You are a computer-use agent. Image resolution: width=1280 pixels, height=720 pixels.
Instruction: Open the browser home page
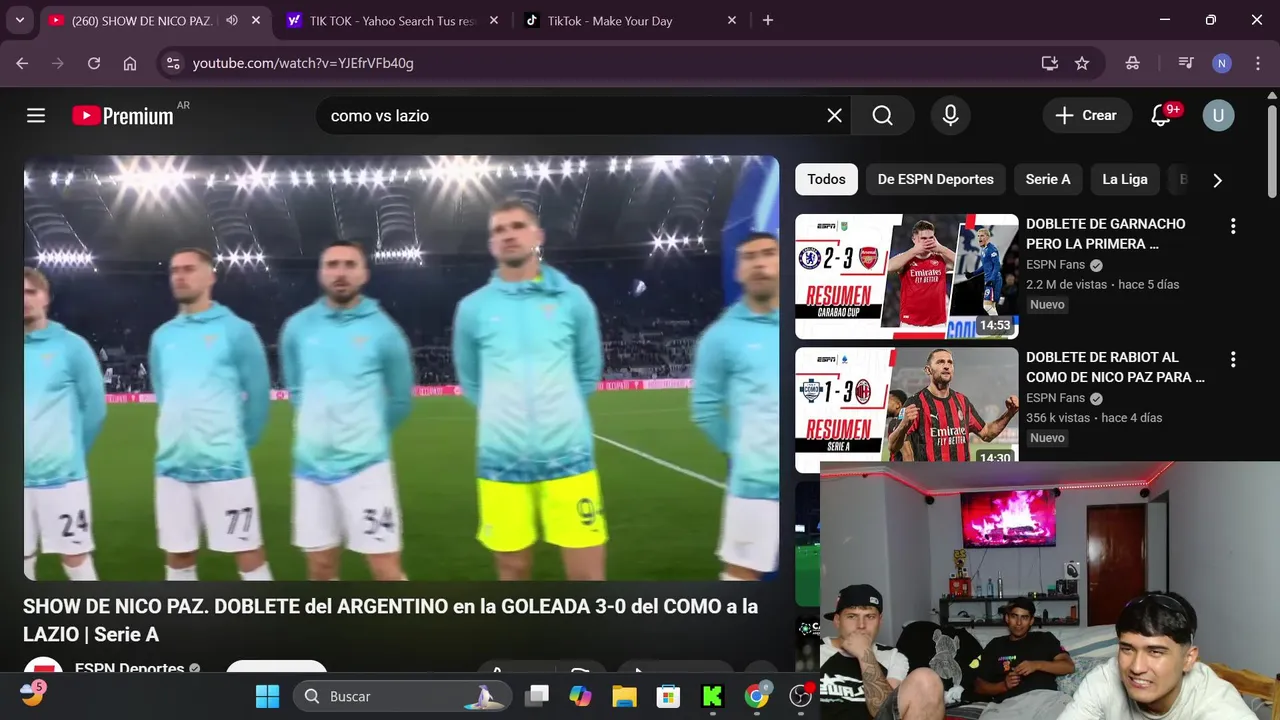coord(130,63)
